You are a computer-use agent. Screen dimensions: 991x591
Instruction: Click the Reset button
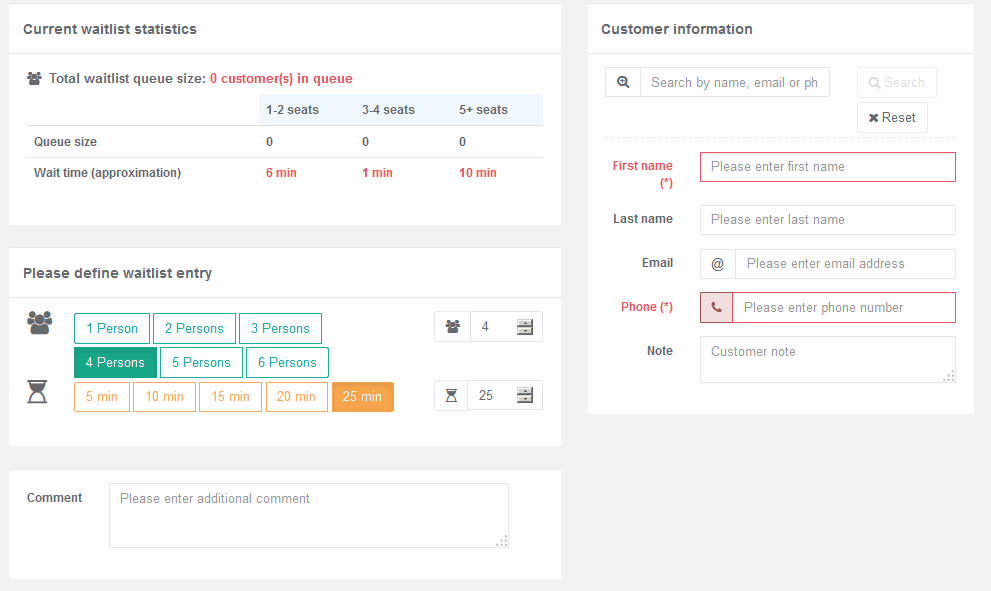[x=892, y=118]
